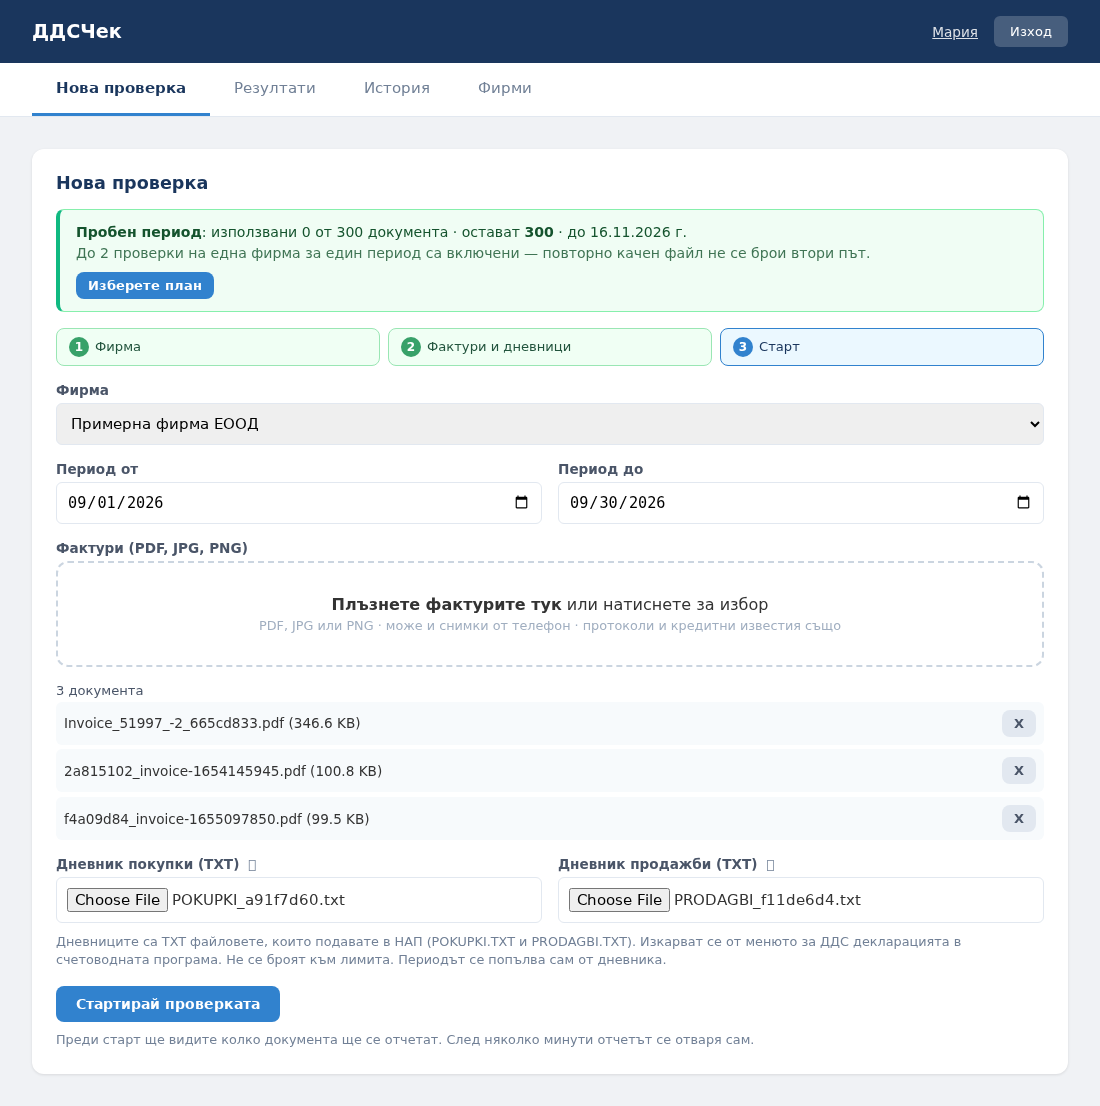Remove f4a09d84_invoice-1655097850.pdf from the list

[x=1018, y=818]
